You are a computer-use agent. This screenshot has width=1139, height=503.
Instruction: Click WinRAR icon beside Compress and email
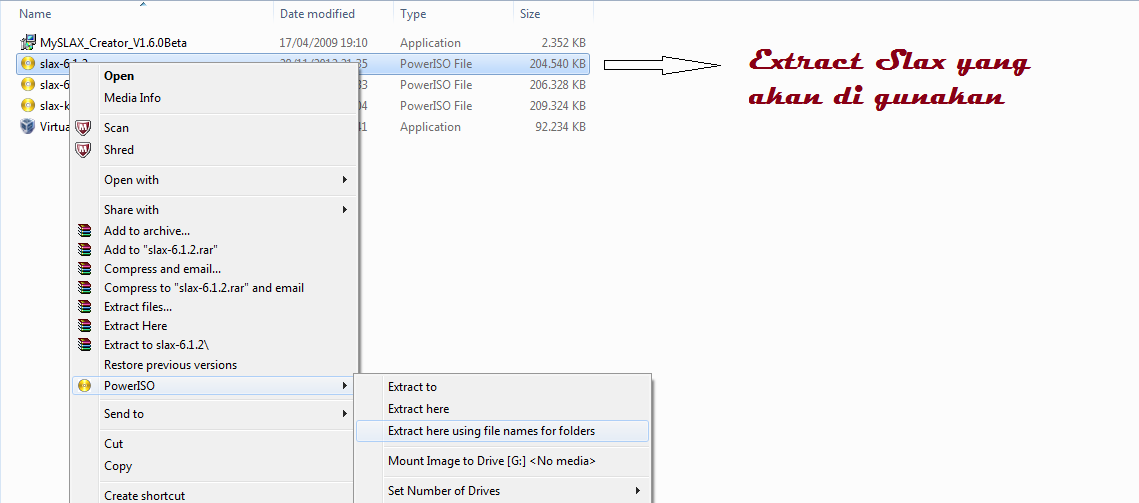85,269
